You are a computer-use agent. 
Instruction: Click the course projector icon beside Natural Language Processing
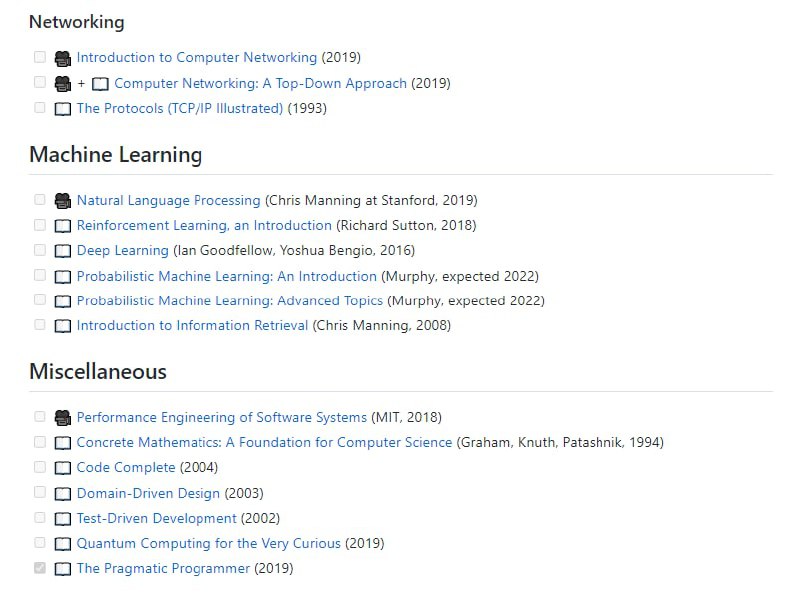coord(62,199)
